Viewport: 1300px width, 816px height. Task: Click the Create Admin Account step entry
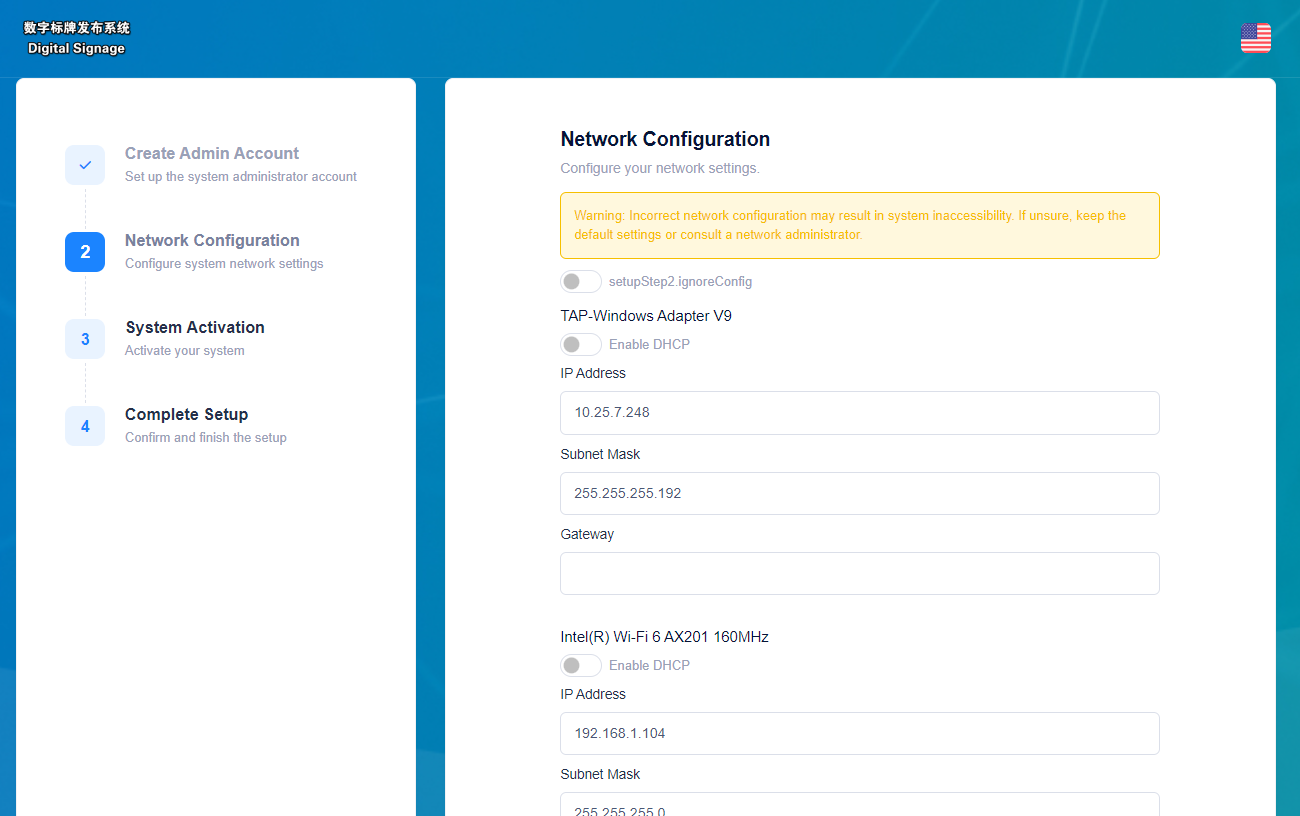tap(211, 153)
